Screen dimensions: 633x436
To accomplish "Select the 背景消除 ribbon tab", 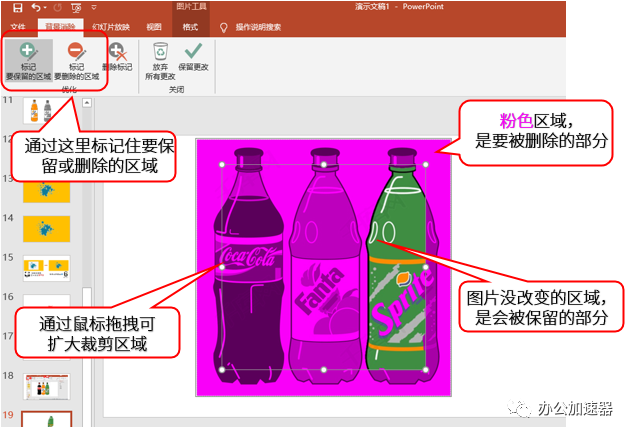I will (60, 27).
